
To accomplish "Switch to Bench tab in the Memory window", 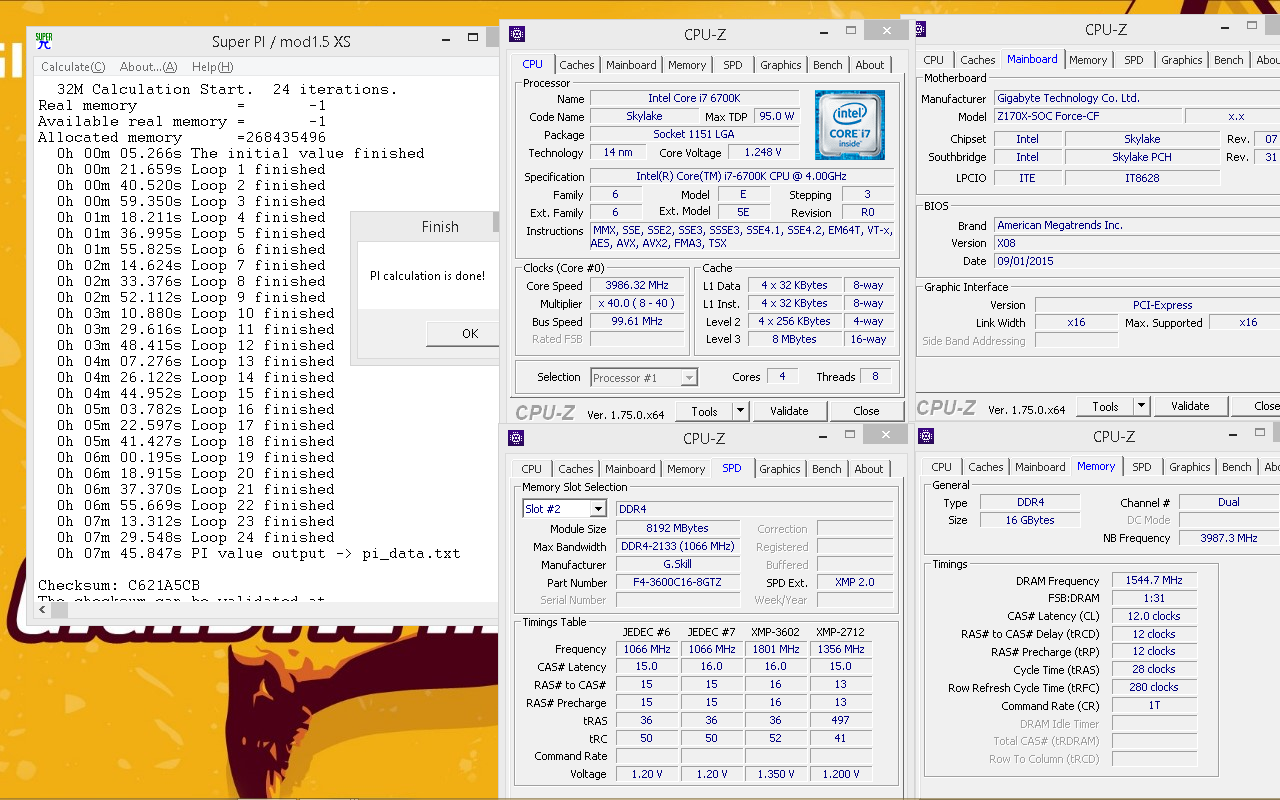I will click(x=1237, y=467).
